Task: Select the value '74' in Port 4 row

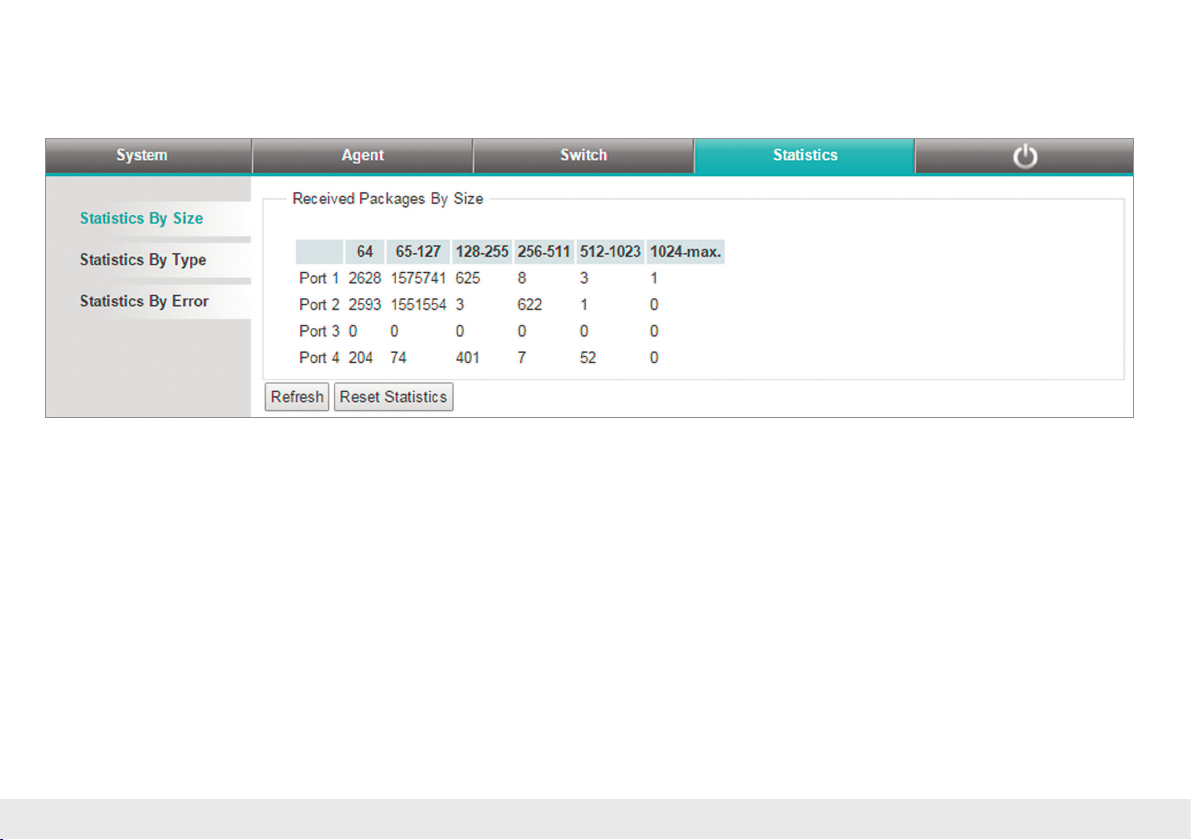Action: coord(398,358)
